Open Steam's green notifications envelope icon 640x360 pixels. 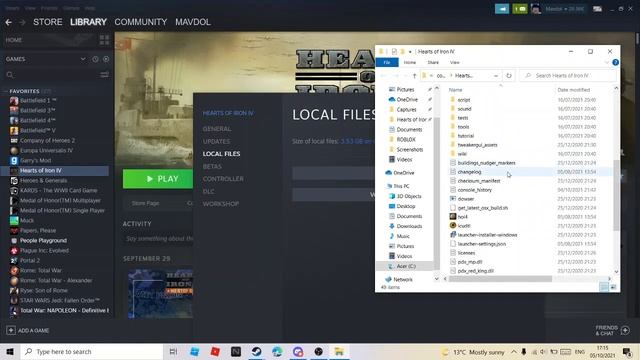pos(520,9)
